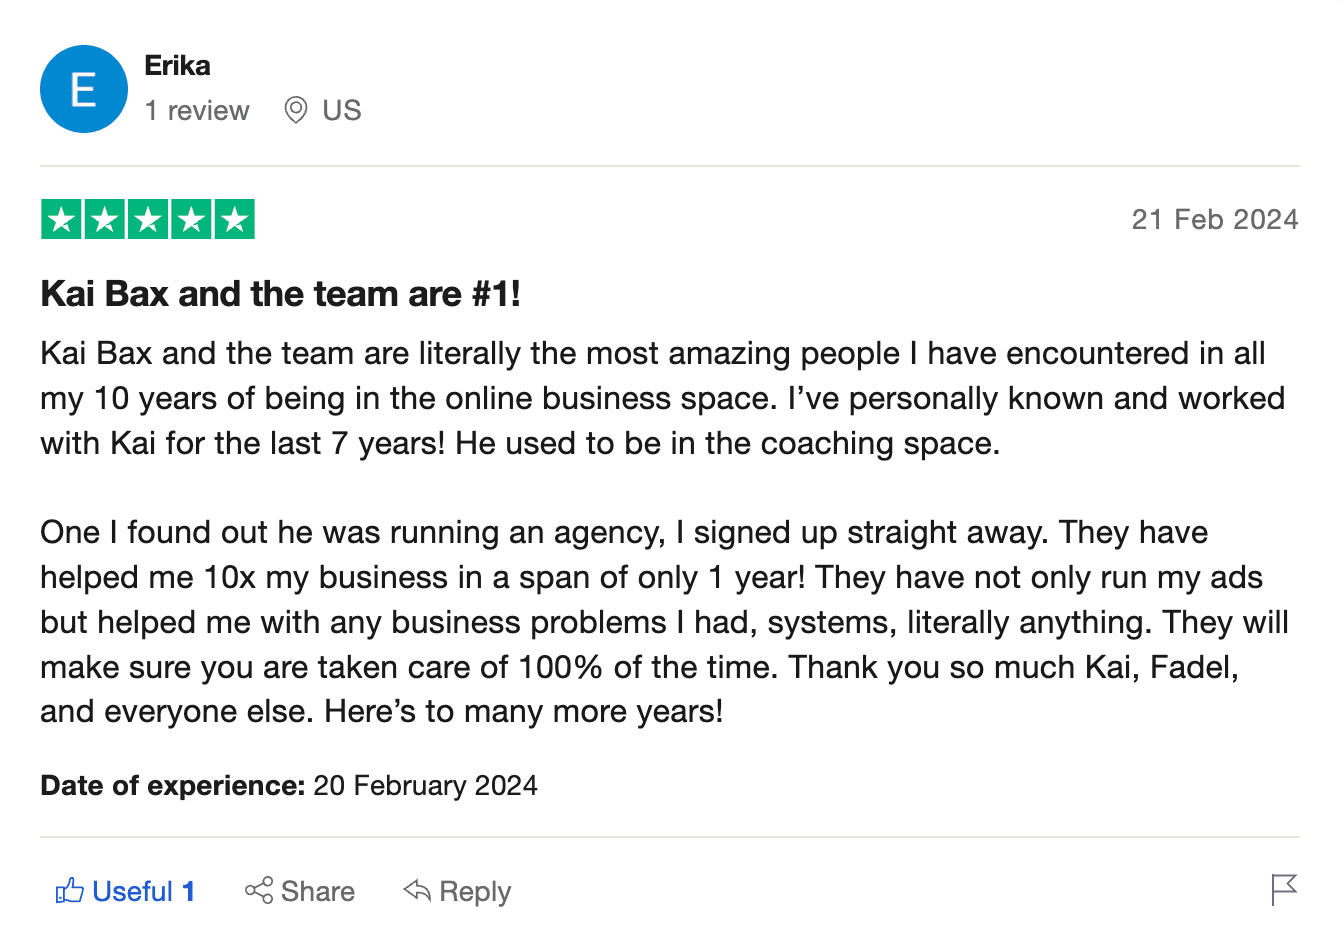Click the third green rating star
This screenshot has height=928, width=1344.
coord(148,219)
